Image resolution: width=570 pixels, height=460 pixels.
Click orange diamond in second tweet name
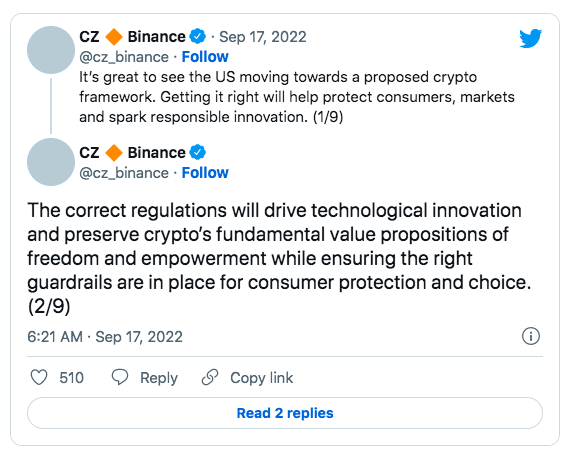click(x=114, y=152)
